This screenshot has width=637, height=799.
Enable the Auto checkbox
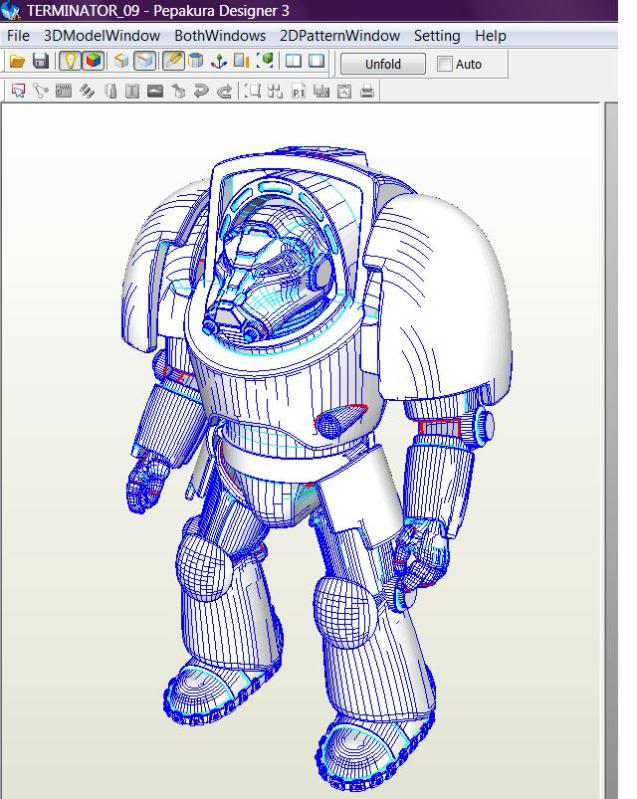pyautogui.click(x=444, y=64)
